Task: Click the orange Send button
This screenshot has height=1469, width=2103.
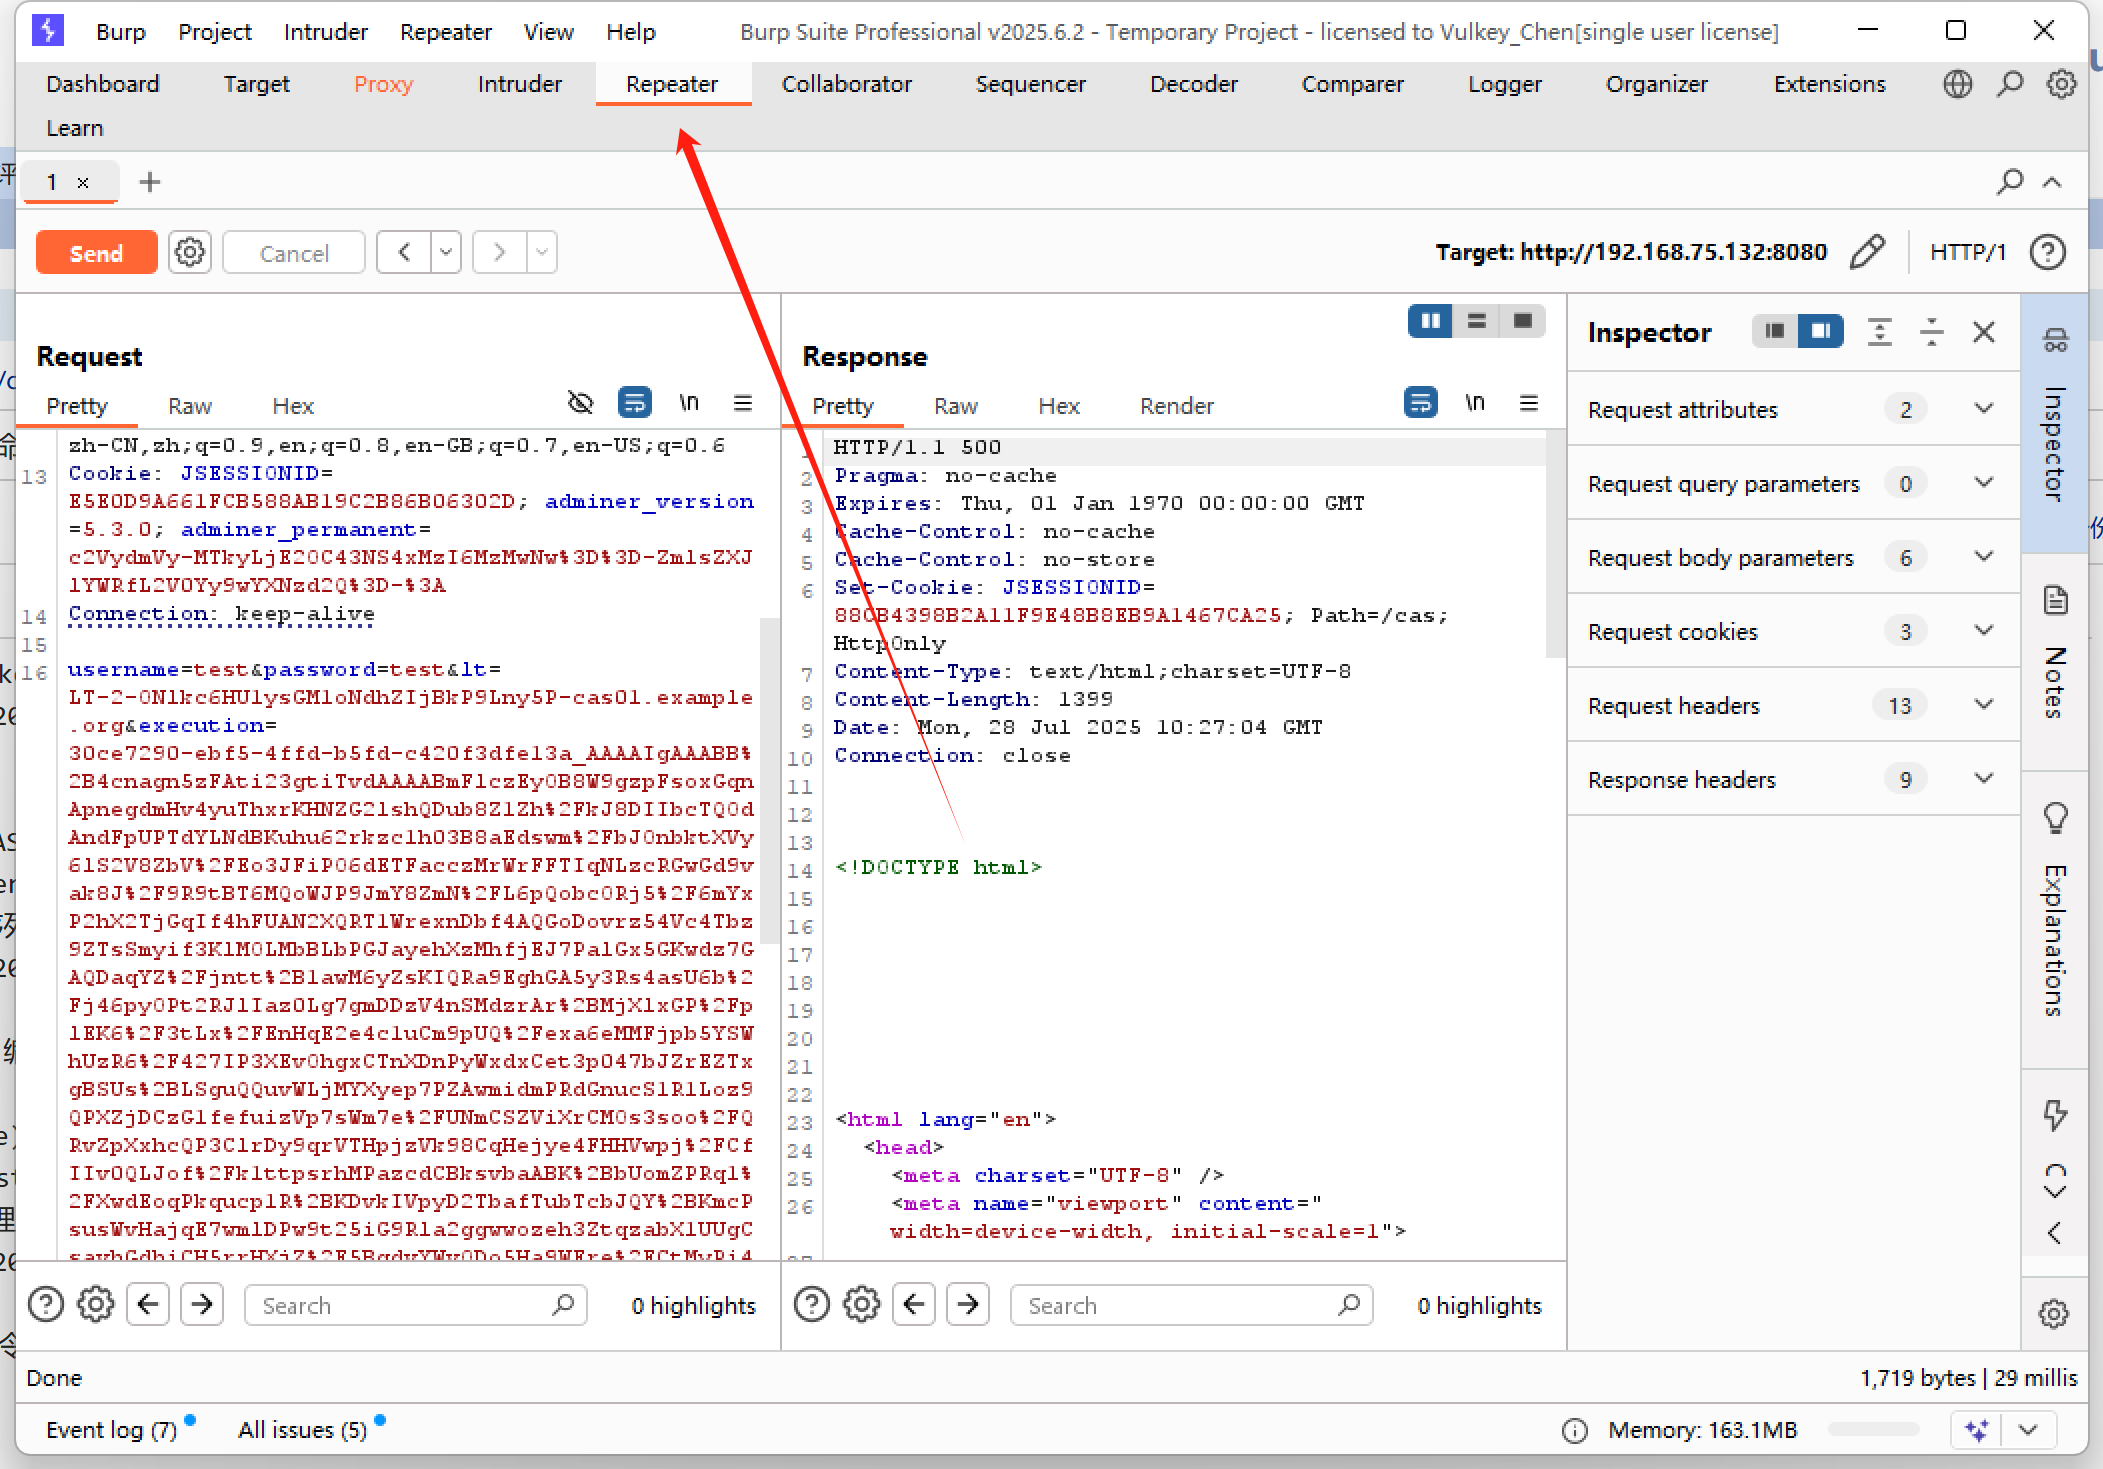Action: 96,253
